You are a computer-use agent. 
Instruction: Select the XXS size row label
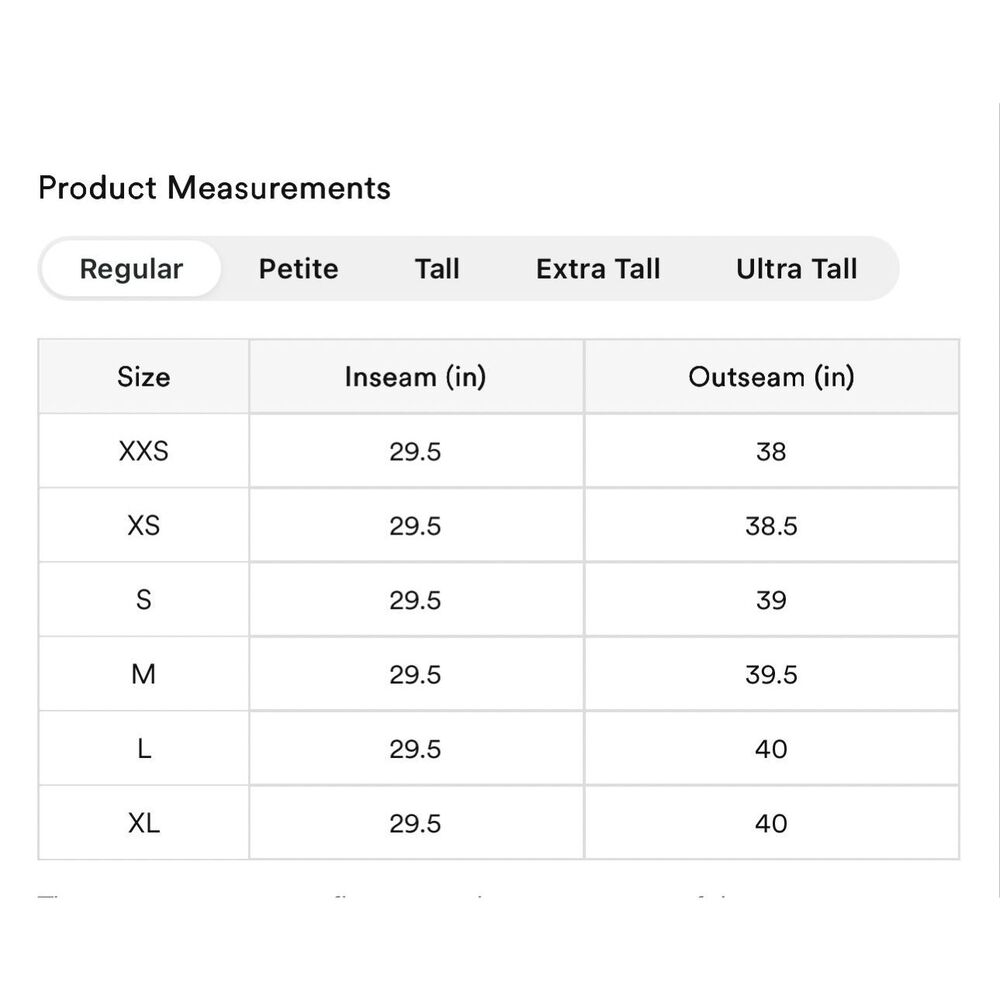tap(143, 451)
